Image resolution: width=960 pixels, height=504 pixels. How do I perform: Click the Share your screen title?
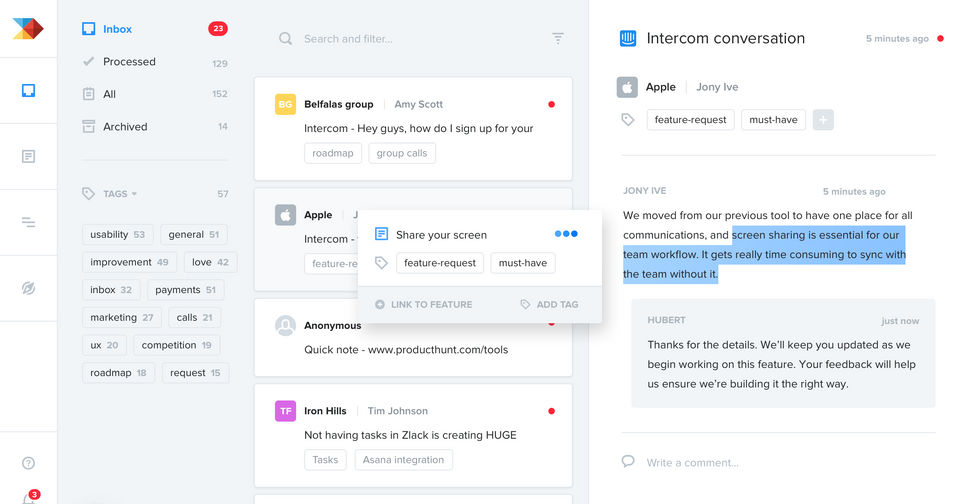coord(441,235)
